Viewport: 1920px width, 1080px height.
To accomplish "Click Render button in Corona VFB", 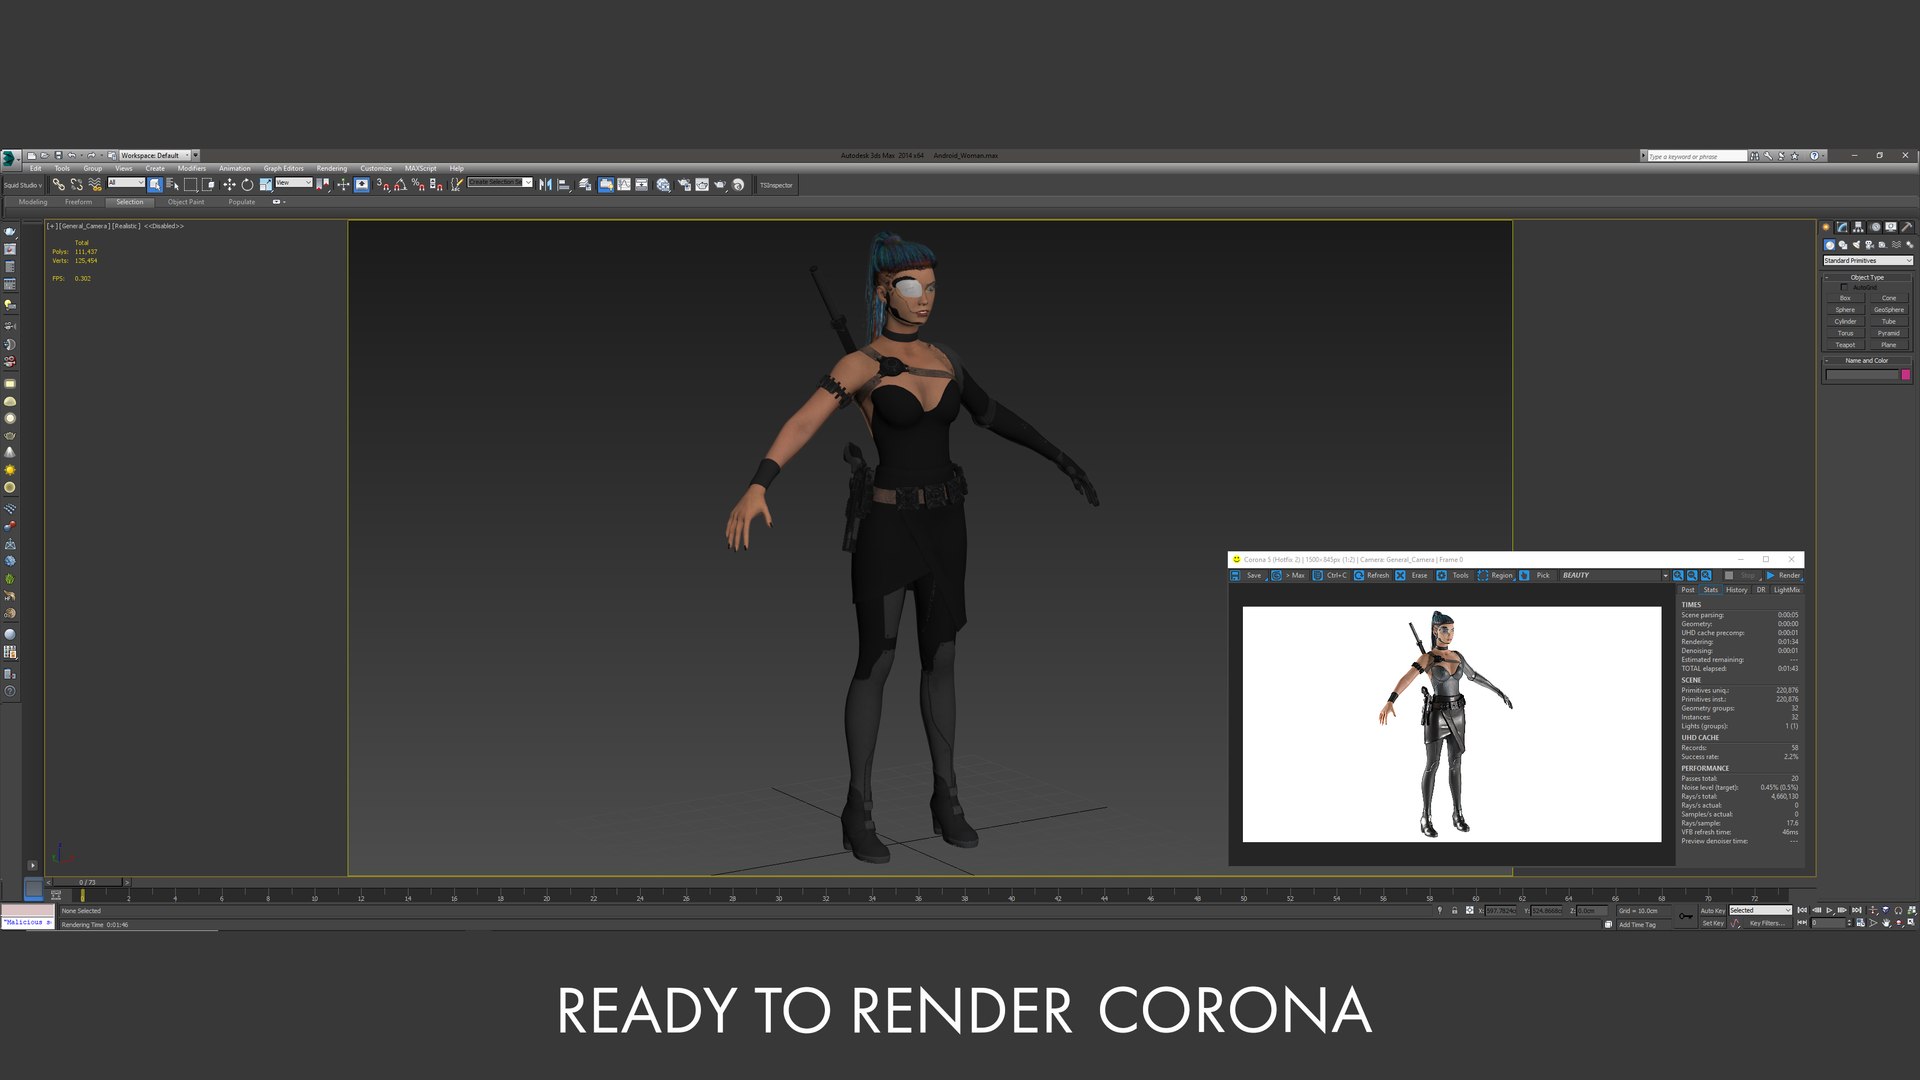I will coord(1783,575).
